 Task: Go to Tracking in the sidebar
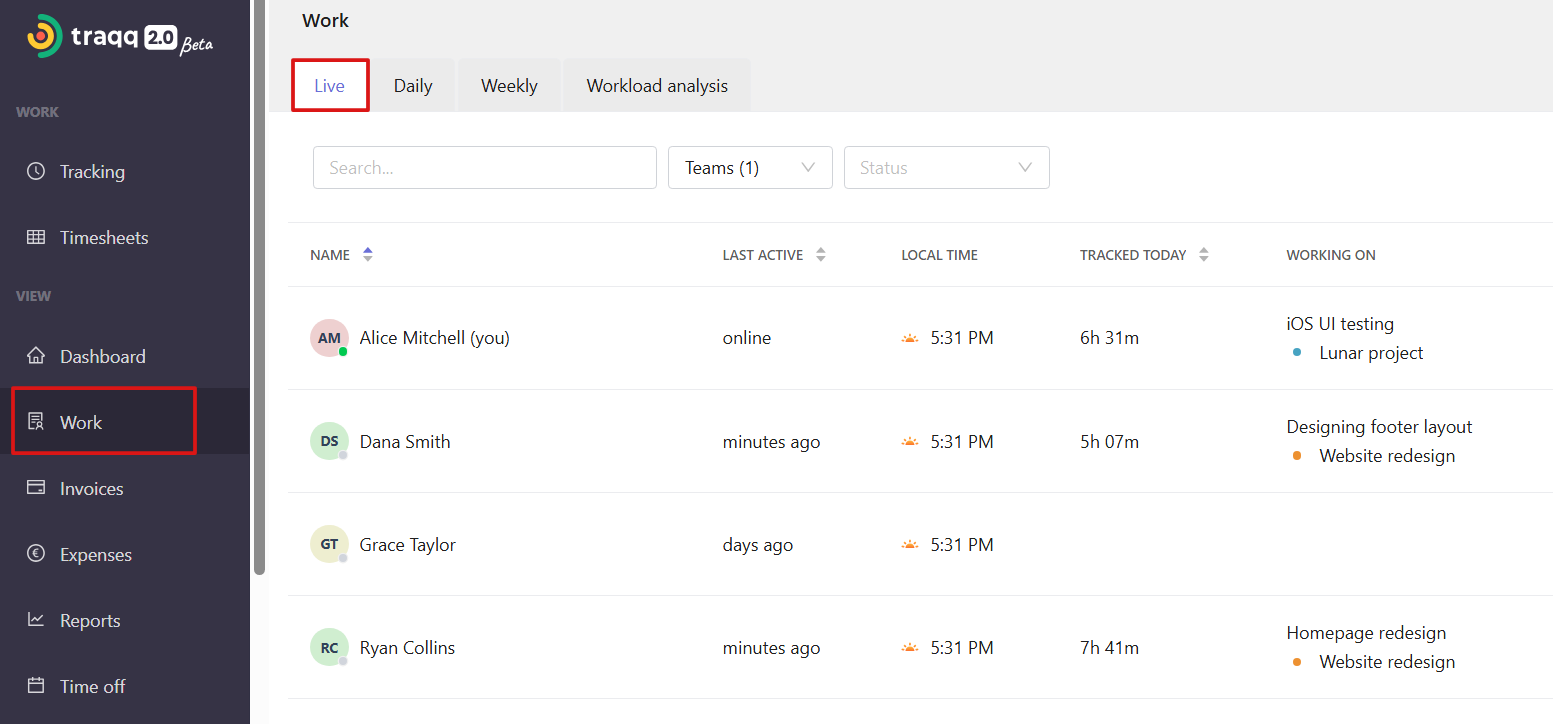coord(125,171)
